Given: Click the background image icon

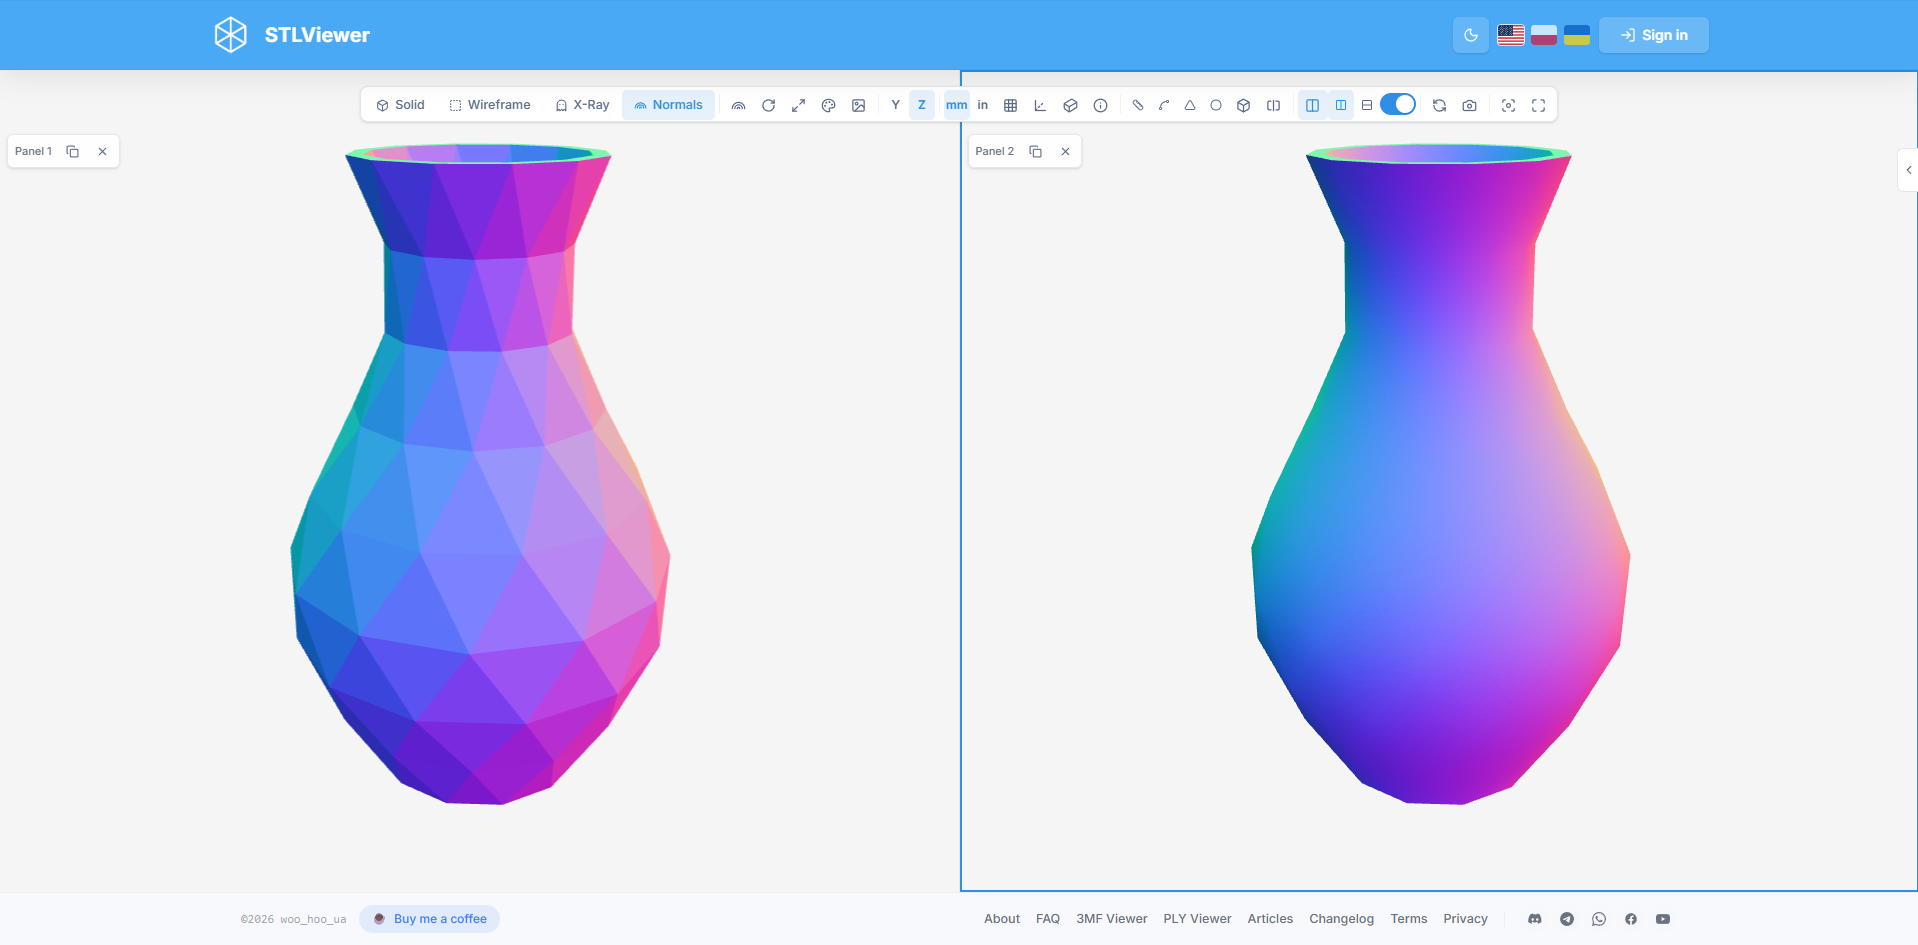Looking at the screenshot, I should click(859, 105).
